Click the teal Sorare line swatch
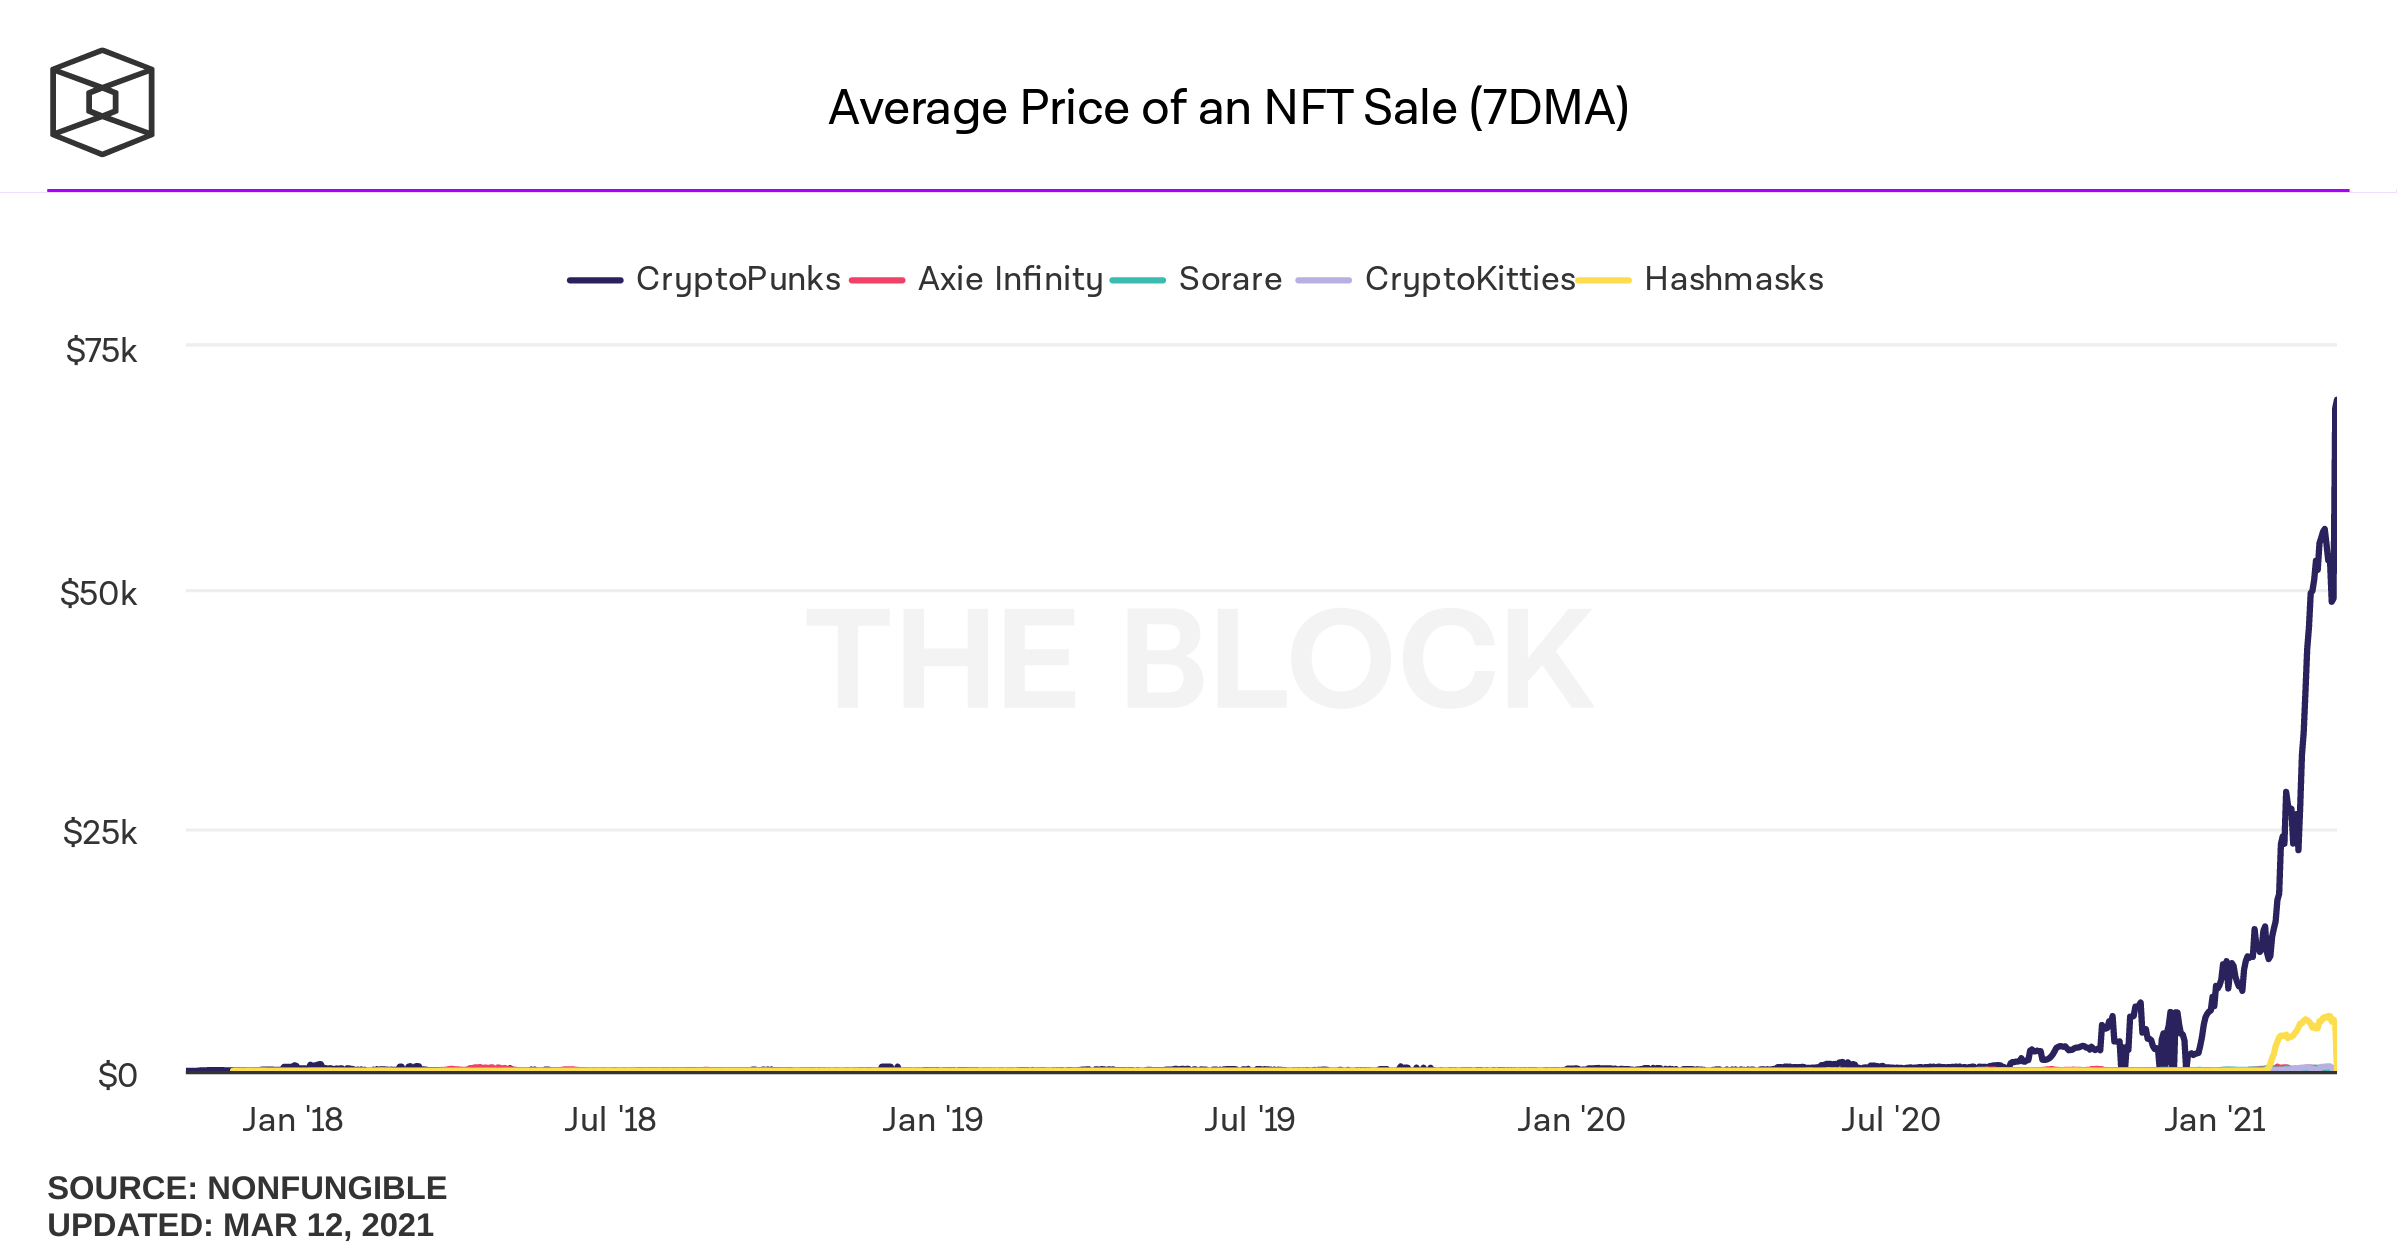The height and width of the screenshot is (1260, 2401). coord(1138,280)
